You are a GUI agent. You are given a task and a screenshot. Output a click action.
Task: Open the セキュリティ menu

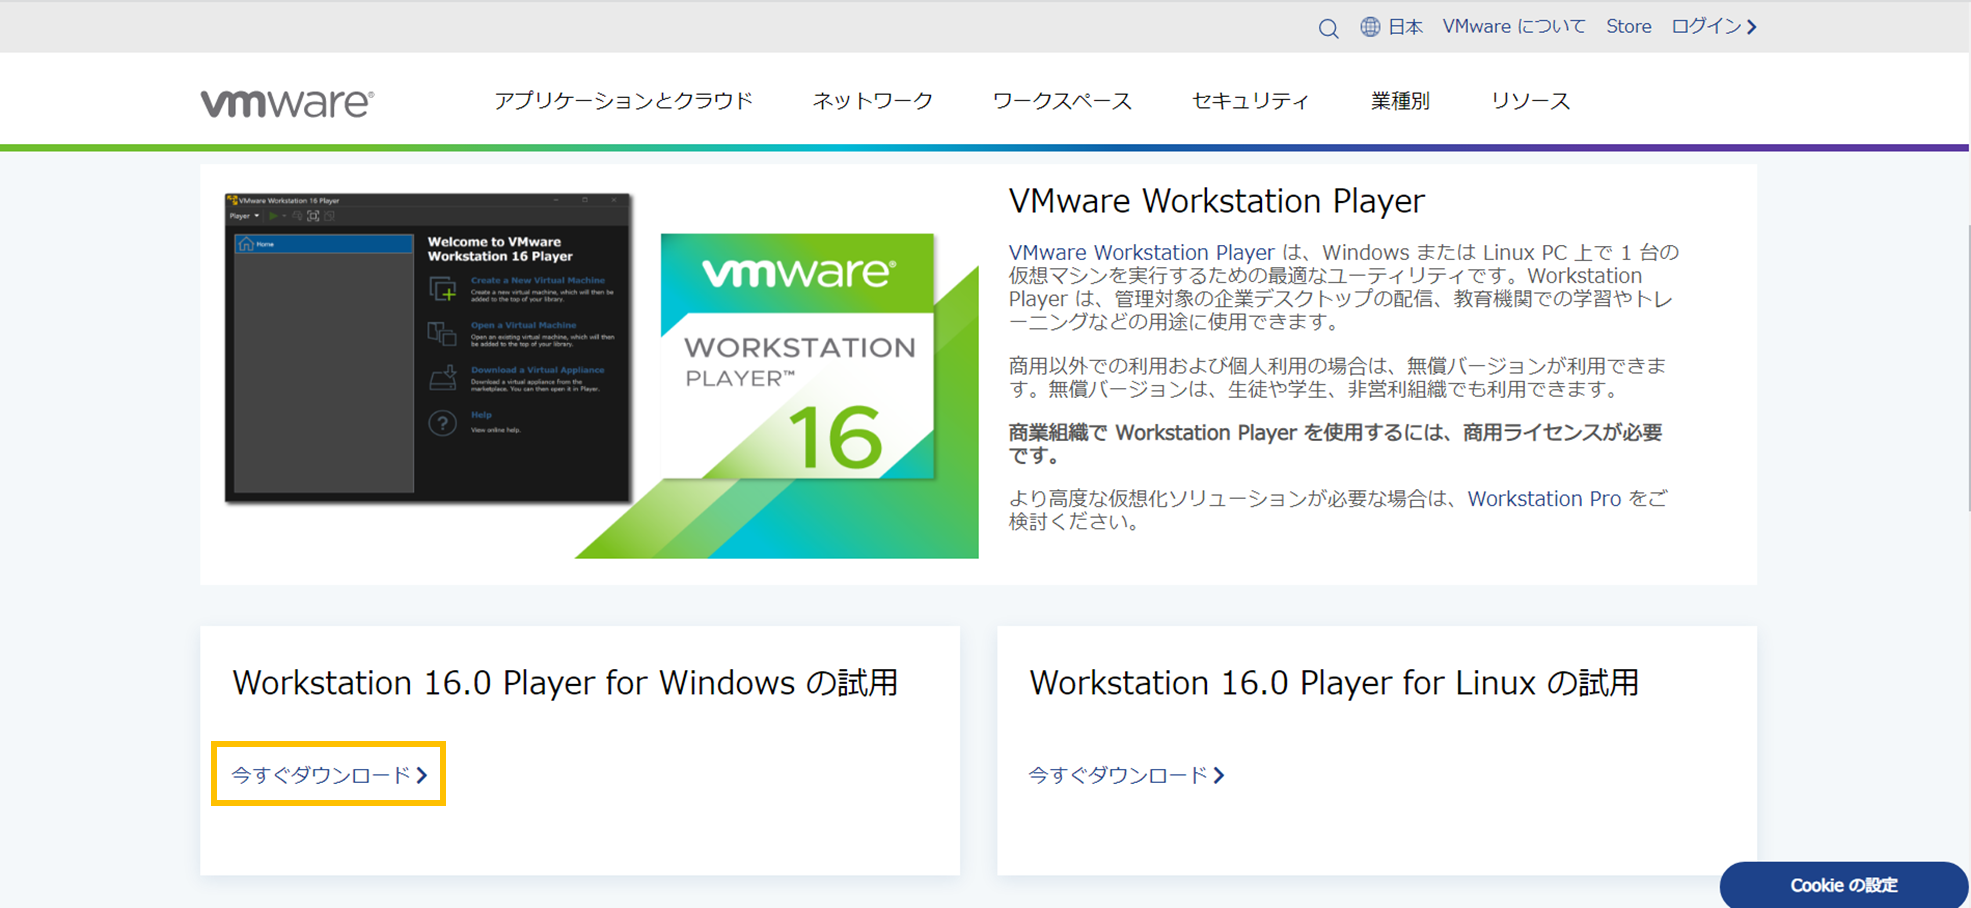[1250, 101]
